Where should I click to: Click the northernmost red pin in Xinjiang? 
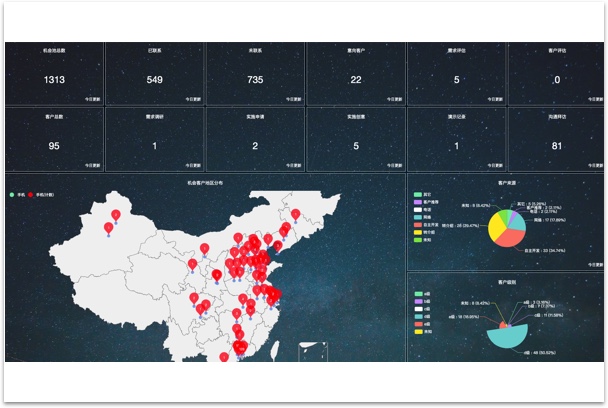(x=116, y=214)
